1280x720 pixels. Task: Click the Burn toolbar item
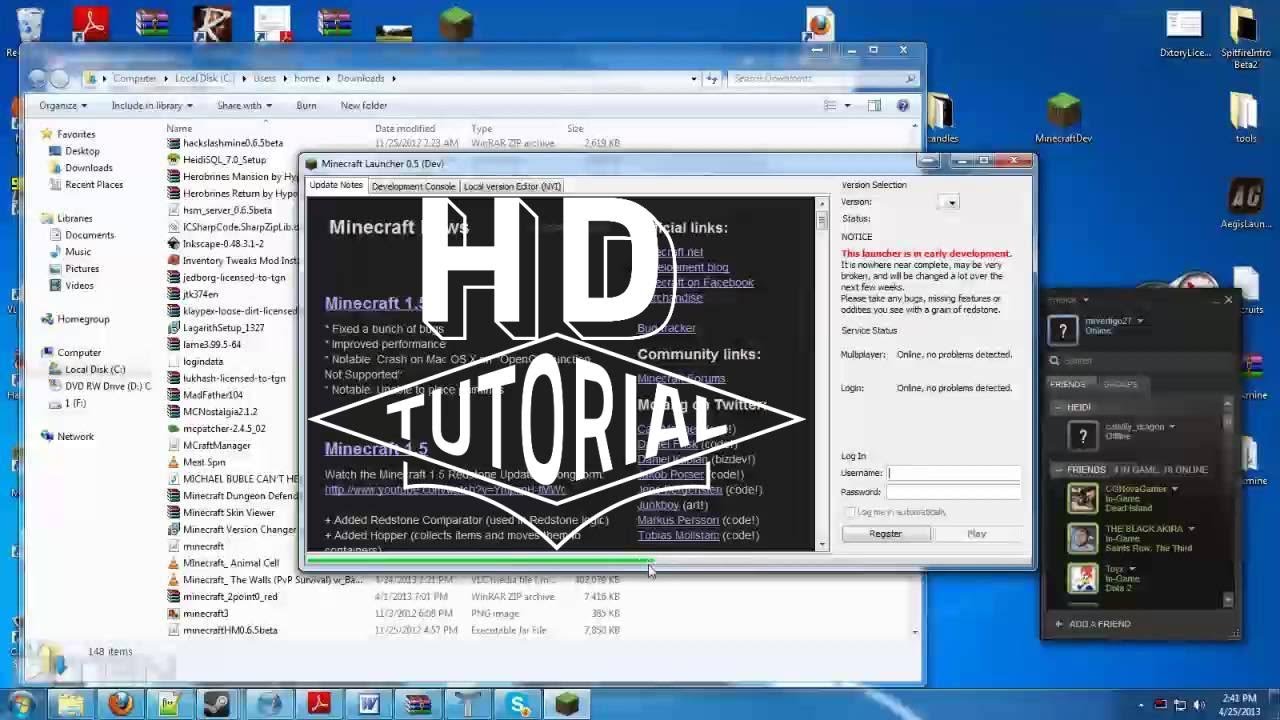point(306,105)
